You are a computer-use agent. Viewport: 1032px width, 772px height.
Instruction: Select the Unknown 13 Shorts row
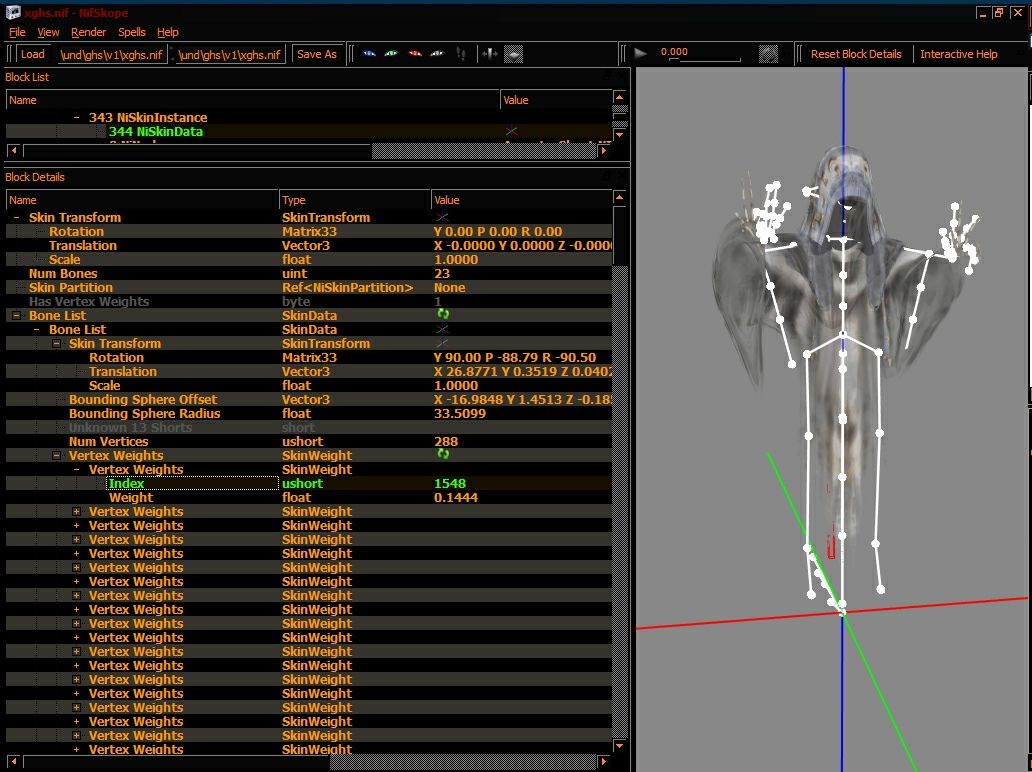(x=309, y=427)
